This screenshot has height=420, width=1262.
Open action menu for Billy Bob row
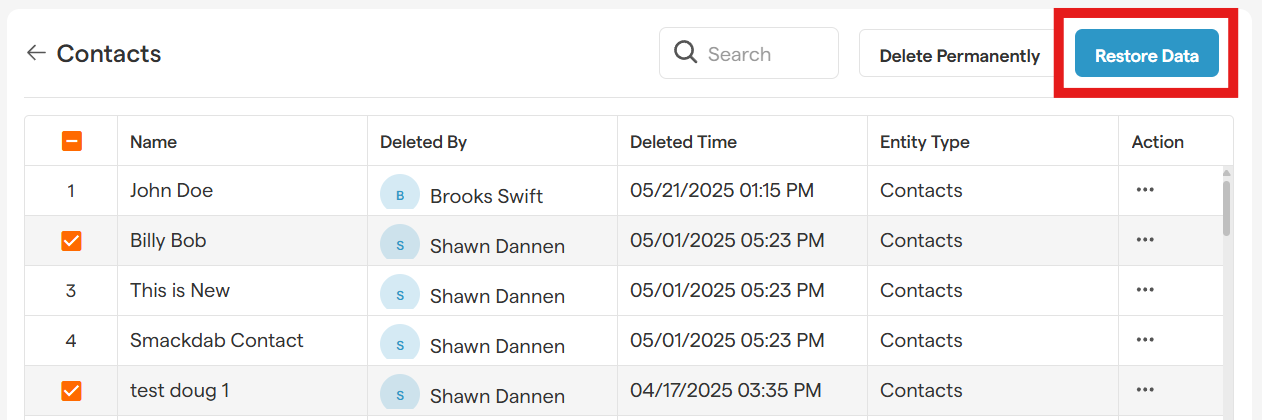pos(1145,240)
